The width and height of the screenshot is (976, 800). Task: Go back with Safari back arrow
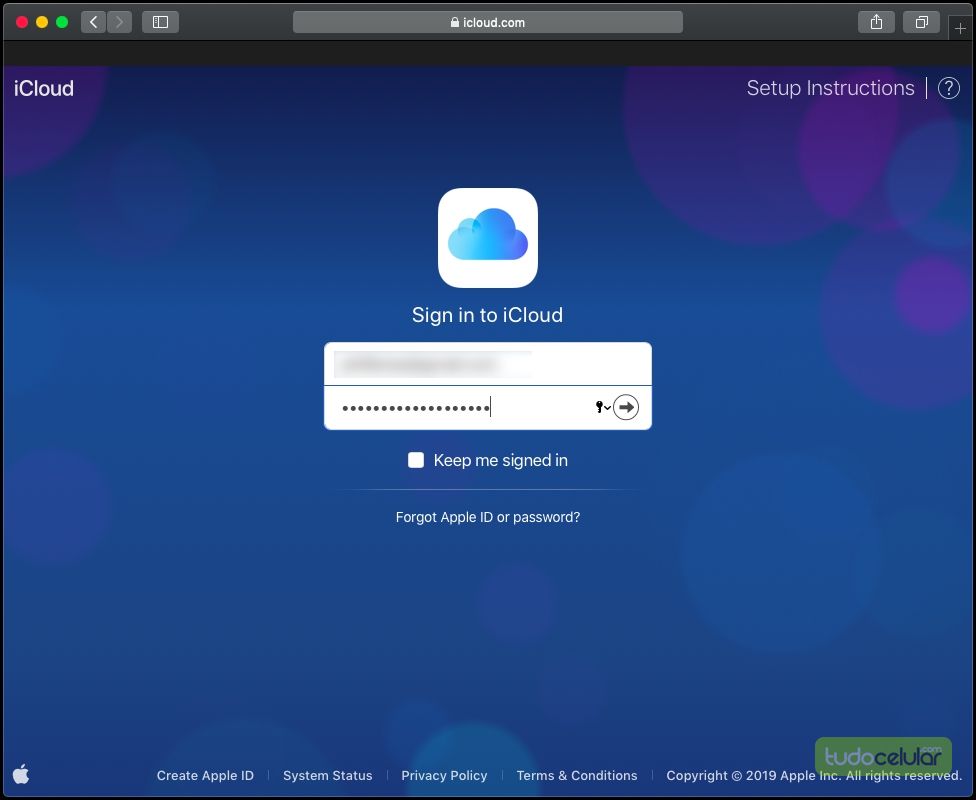pos(94,22)
